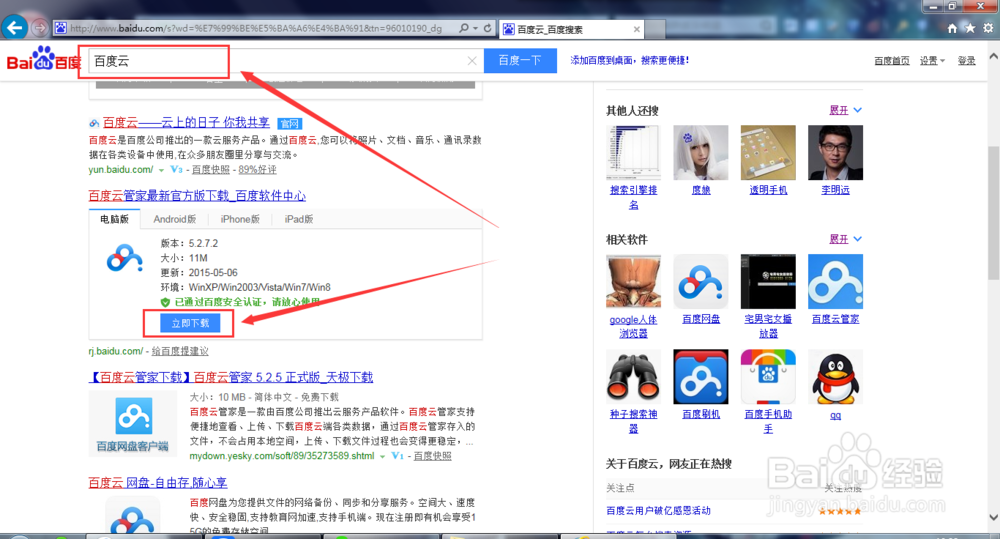Clear the search box with X icon
The height and width of the screenshot is (539, 1000).
coord(472,61)
